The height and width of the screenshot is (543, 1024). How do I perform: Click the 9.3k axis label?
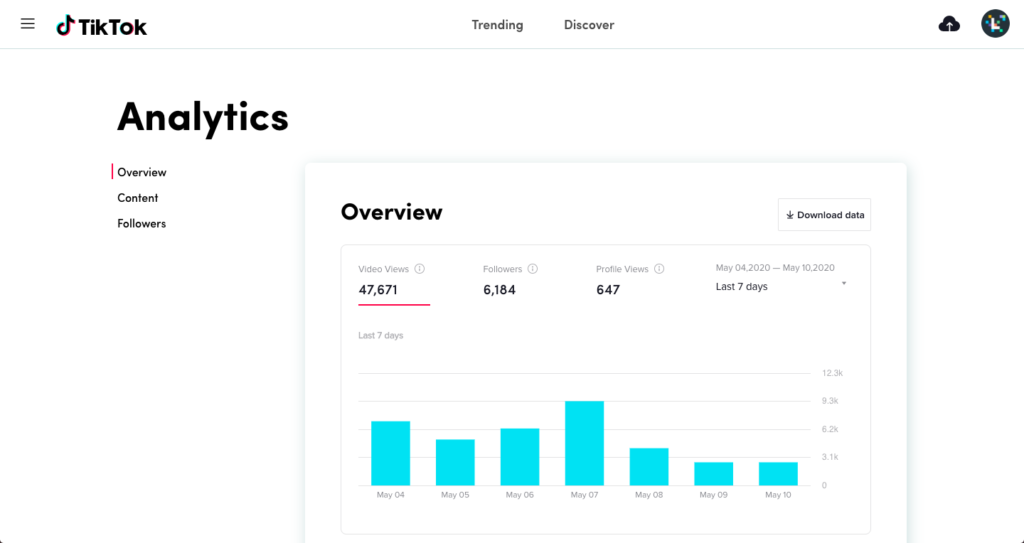(x=830, y=401)
